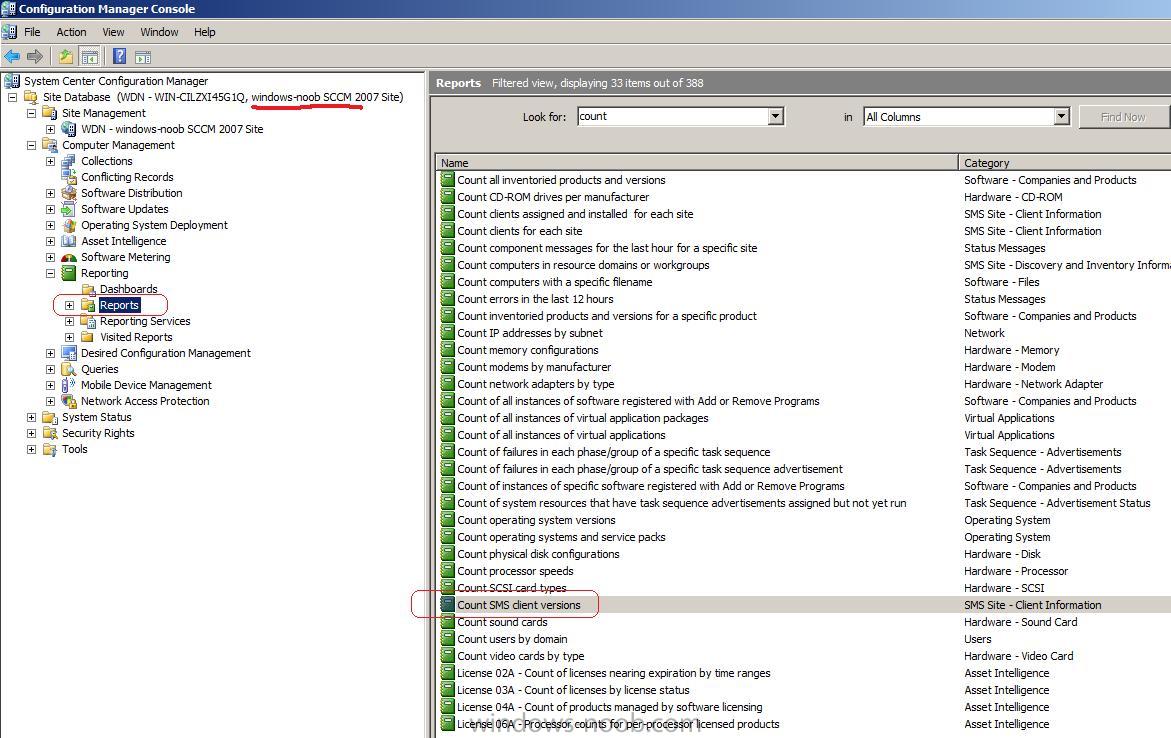Click the report icon beside Count users by domain

point(447,639)
